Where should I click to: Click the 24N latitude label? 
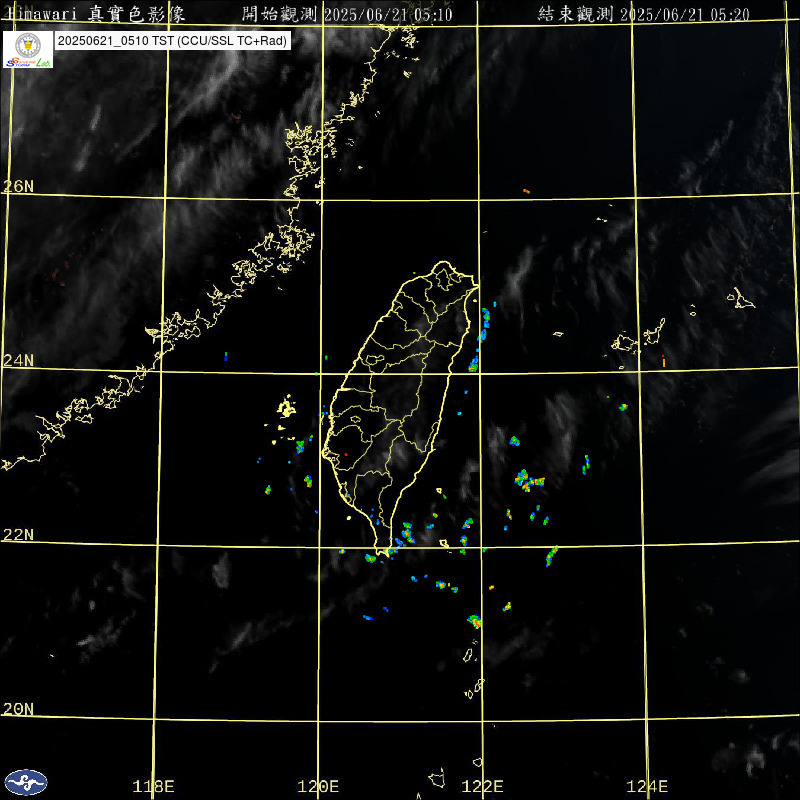point(18,360)
